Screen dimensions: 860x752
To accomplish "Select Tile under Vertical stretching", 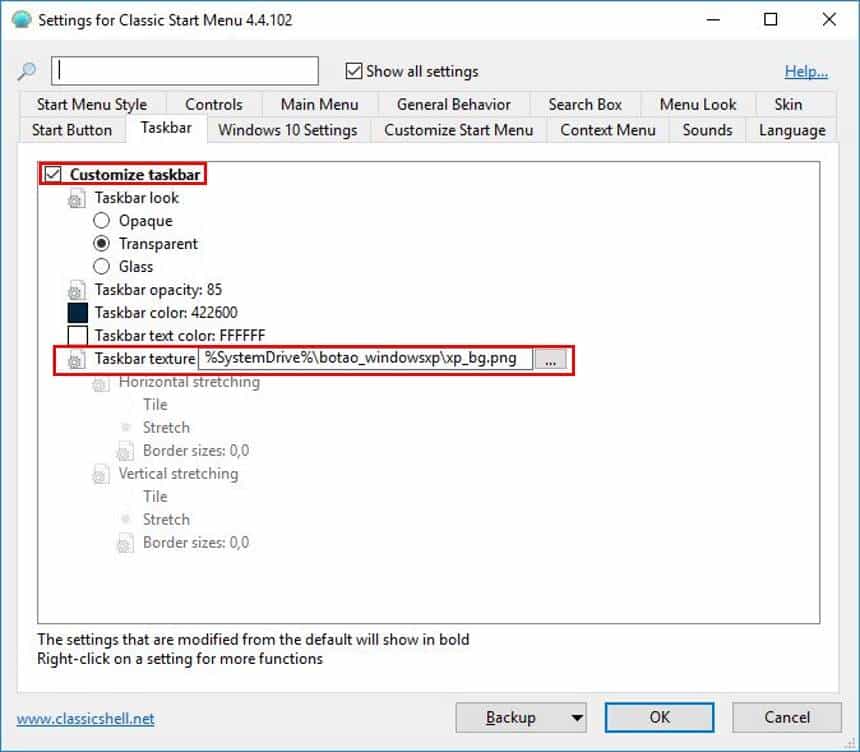I will 155,496.
